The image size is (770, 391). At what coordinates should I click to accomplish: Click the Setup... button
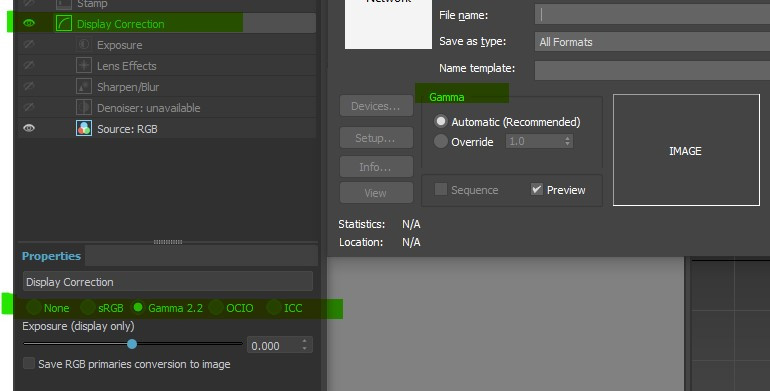(376, 138)
